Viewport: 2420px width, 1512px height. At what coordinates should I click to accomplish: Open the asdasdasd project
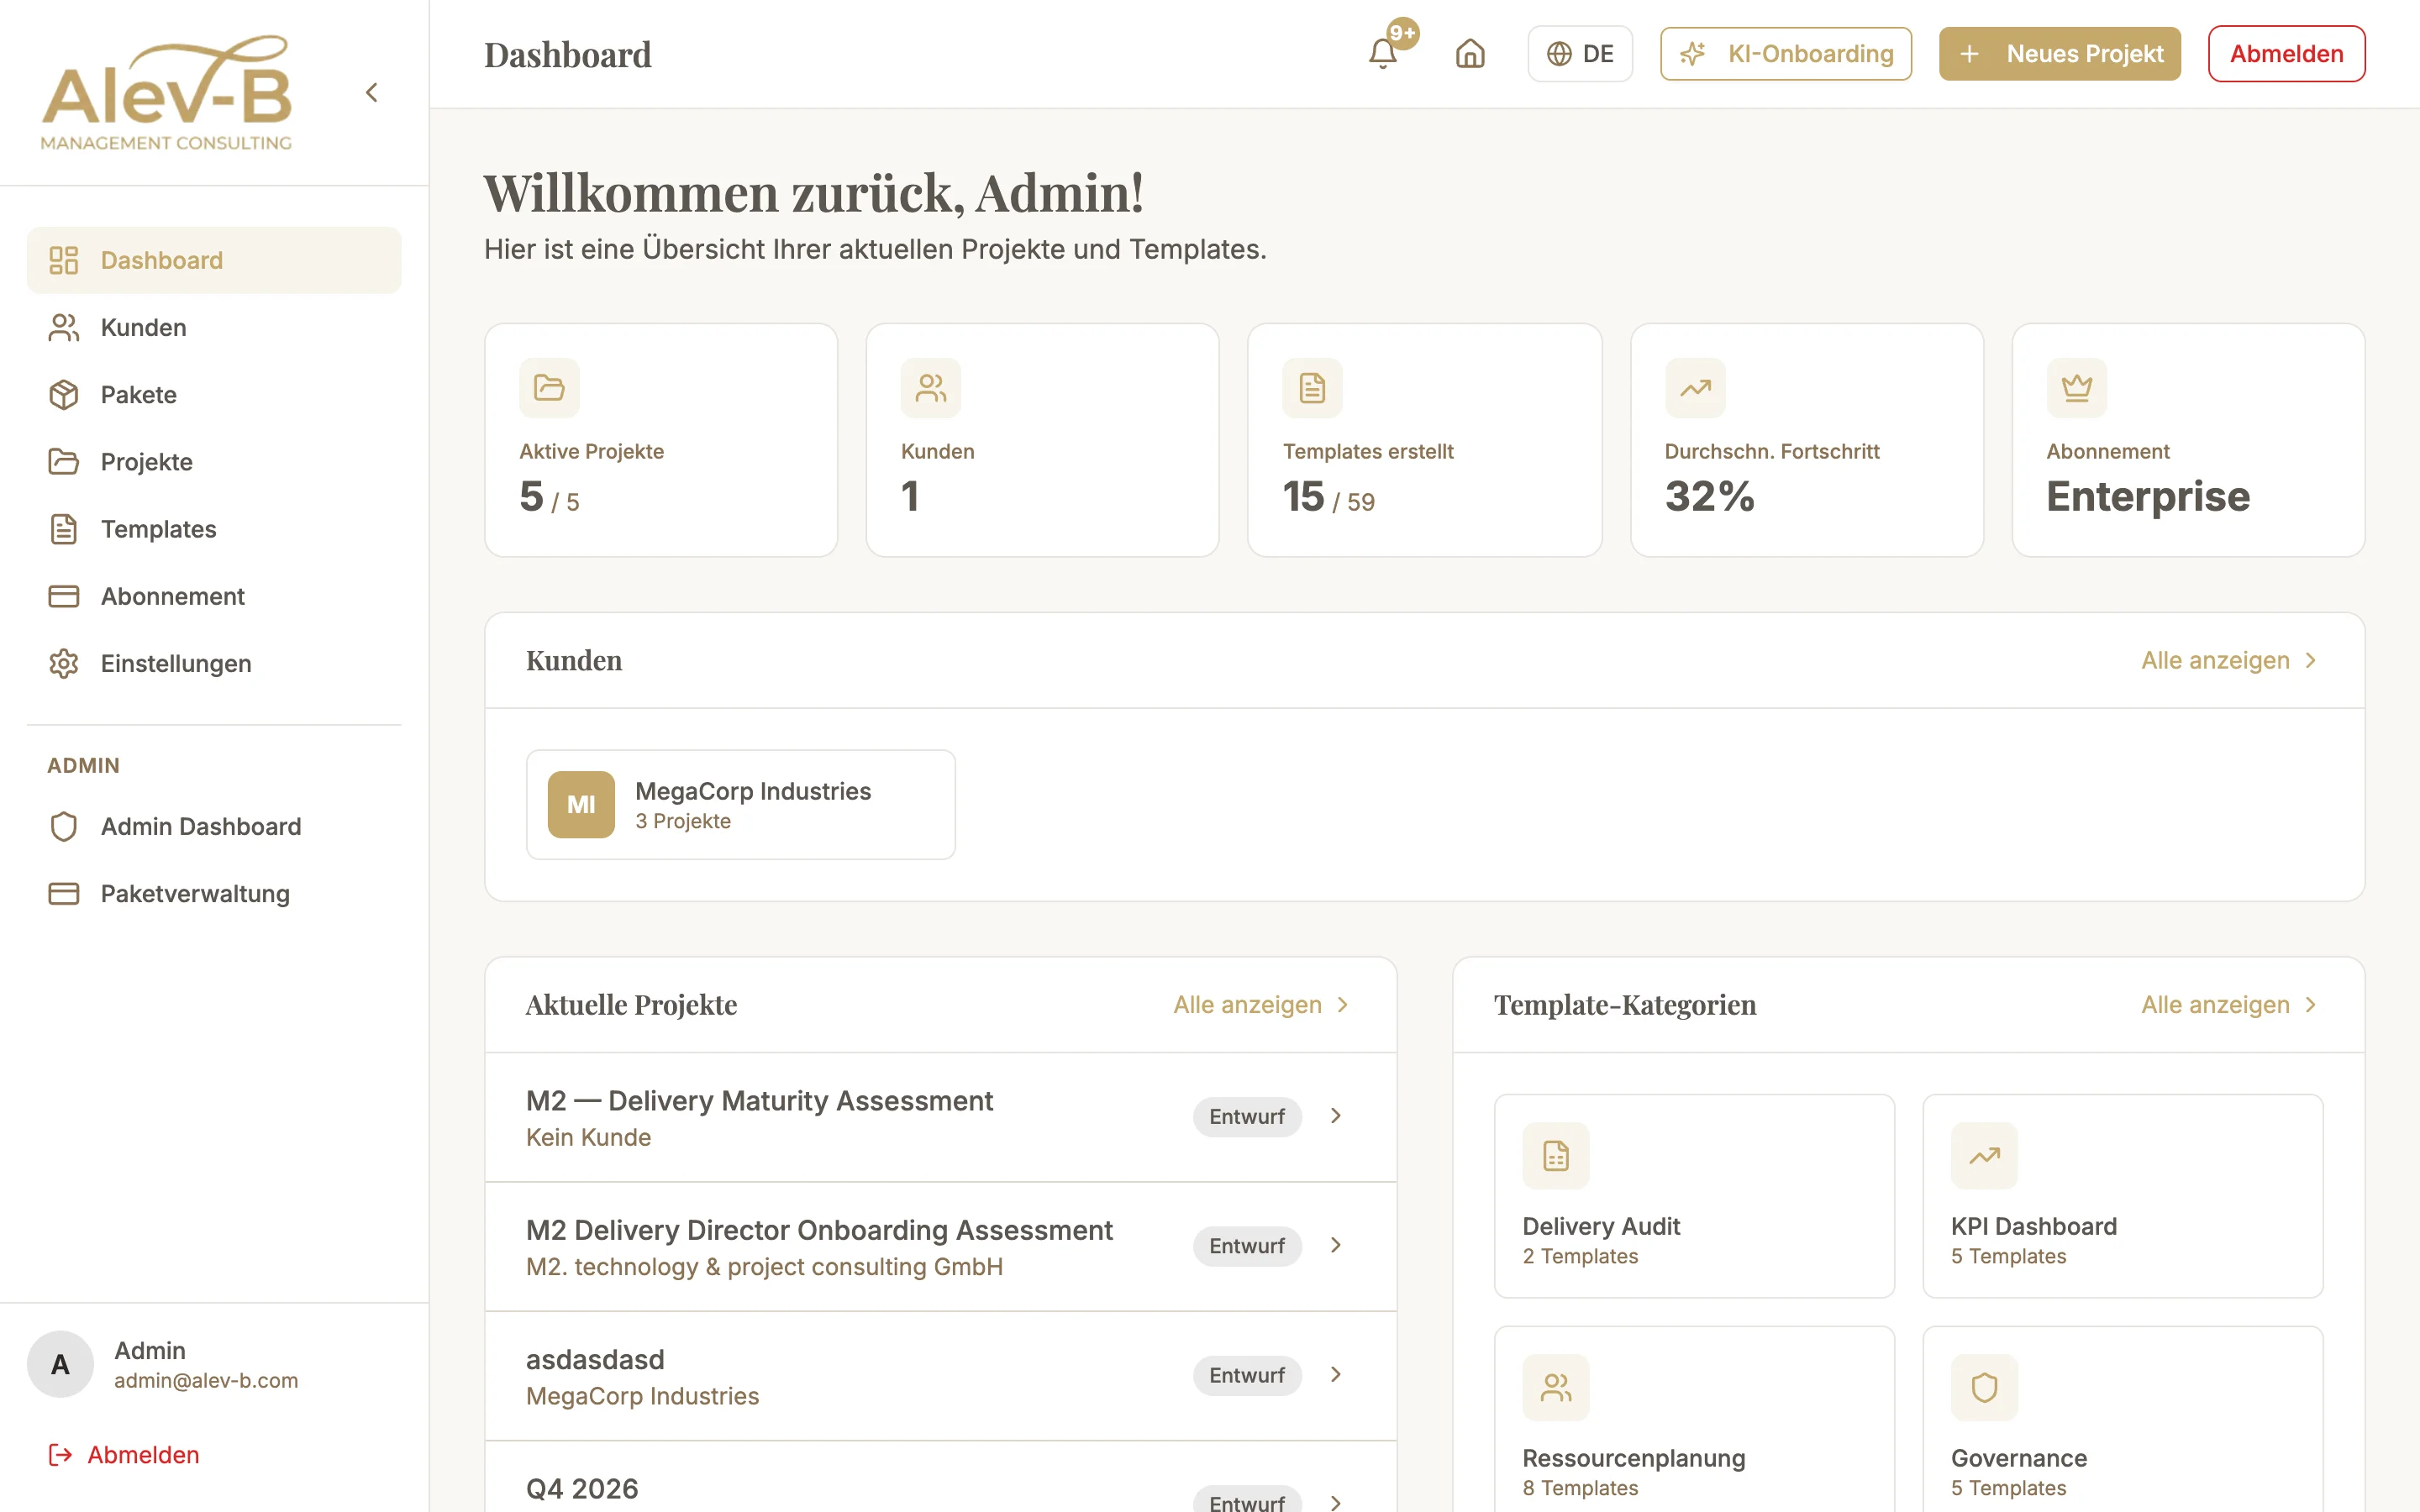coord(940,1376)
